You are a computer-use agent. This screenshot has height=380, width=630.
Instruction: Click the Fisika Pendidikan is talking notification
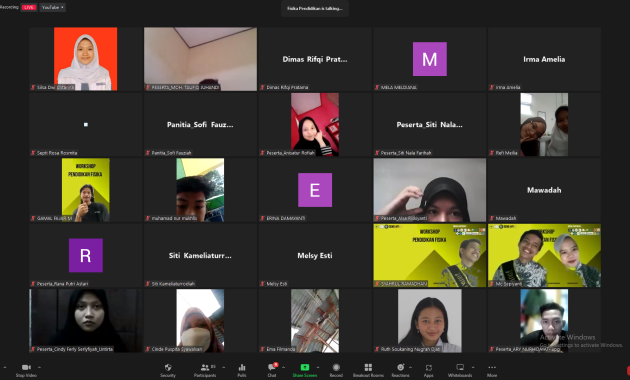[x=315, y=8]
